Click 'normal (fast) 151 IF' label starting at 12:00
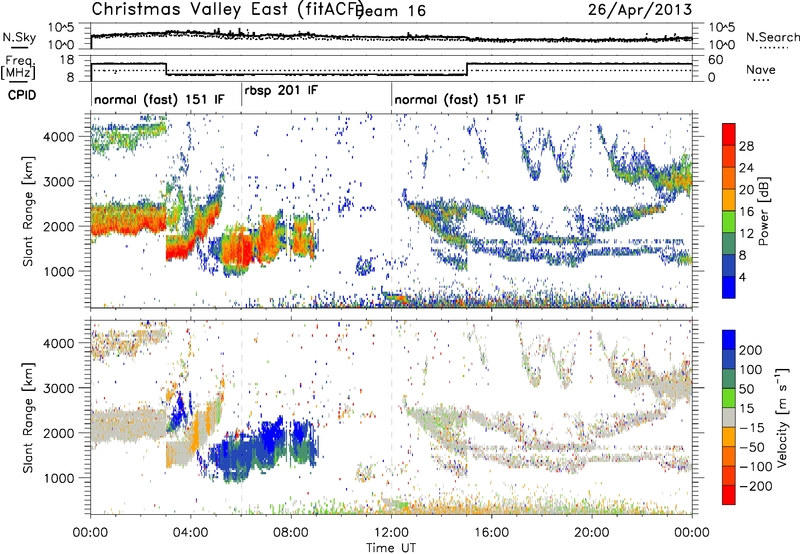 point(459,99)
